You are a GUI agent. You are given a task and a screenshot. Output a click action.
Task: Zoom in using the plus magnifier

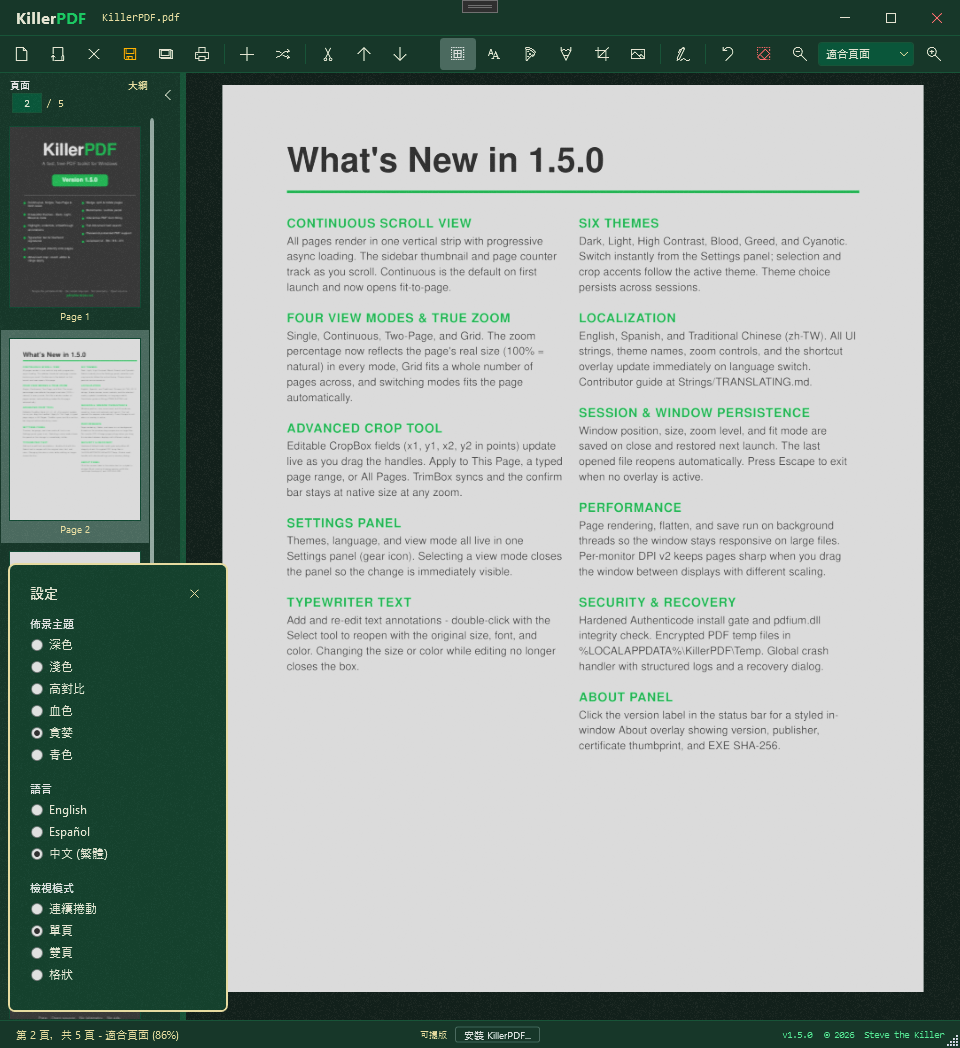coord(935,54)
